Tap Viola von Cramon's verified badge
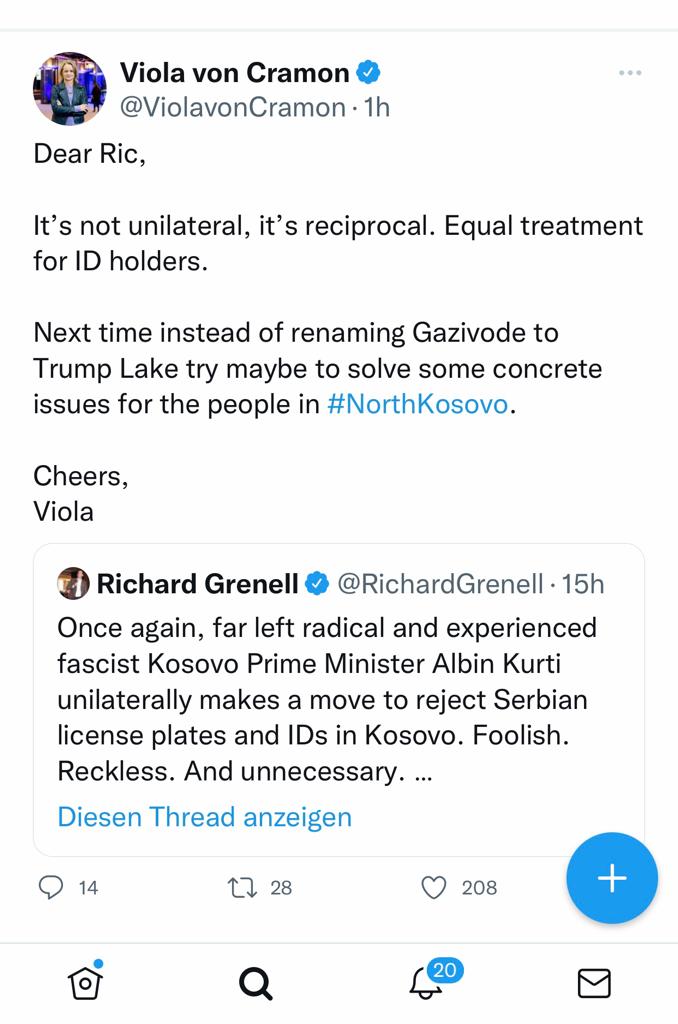This screenshot has height=1024, width=678. tap(369, 72)
